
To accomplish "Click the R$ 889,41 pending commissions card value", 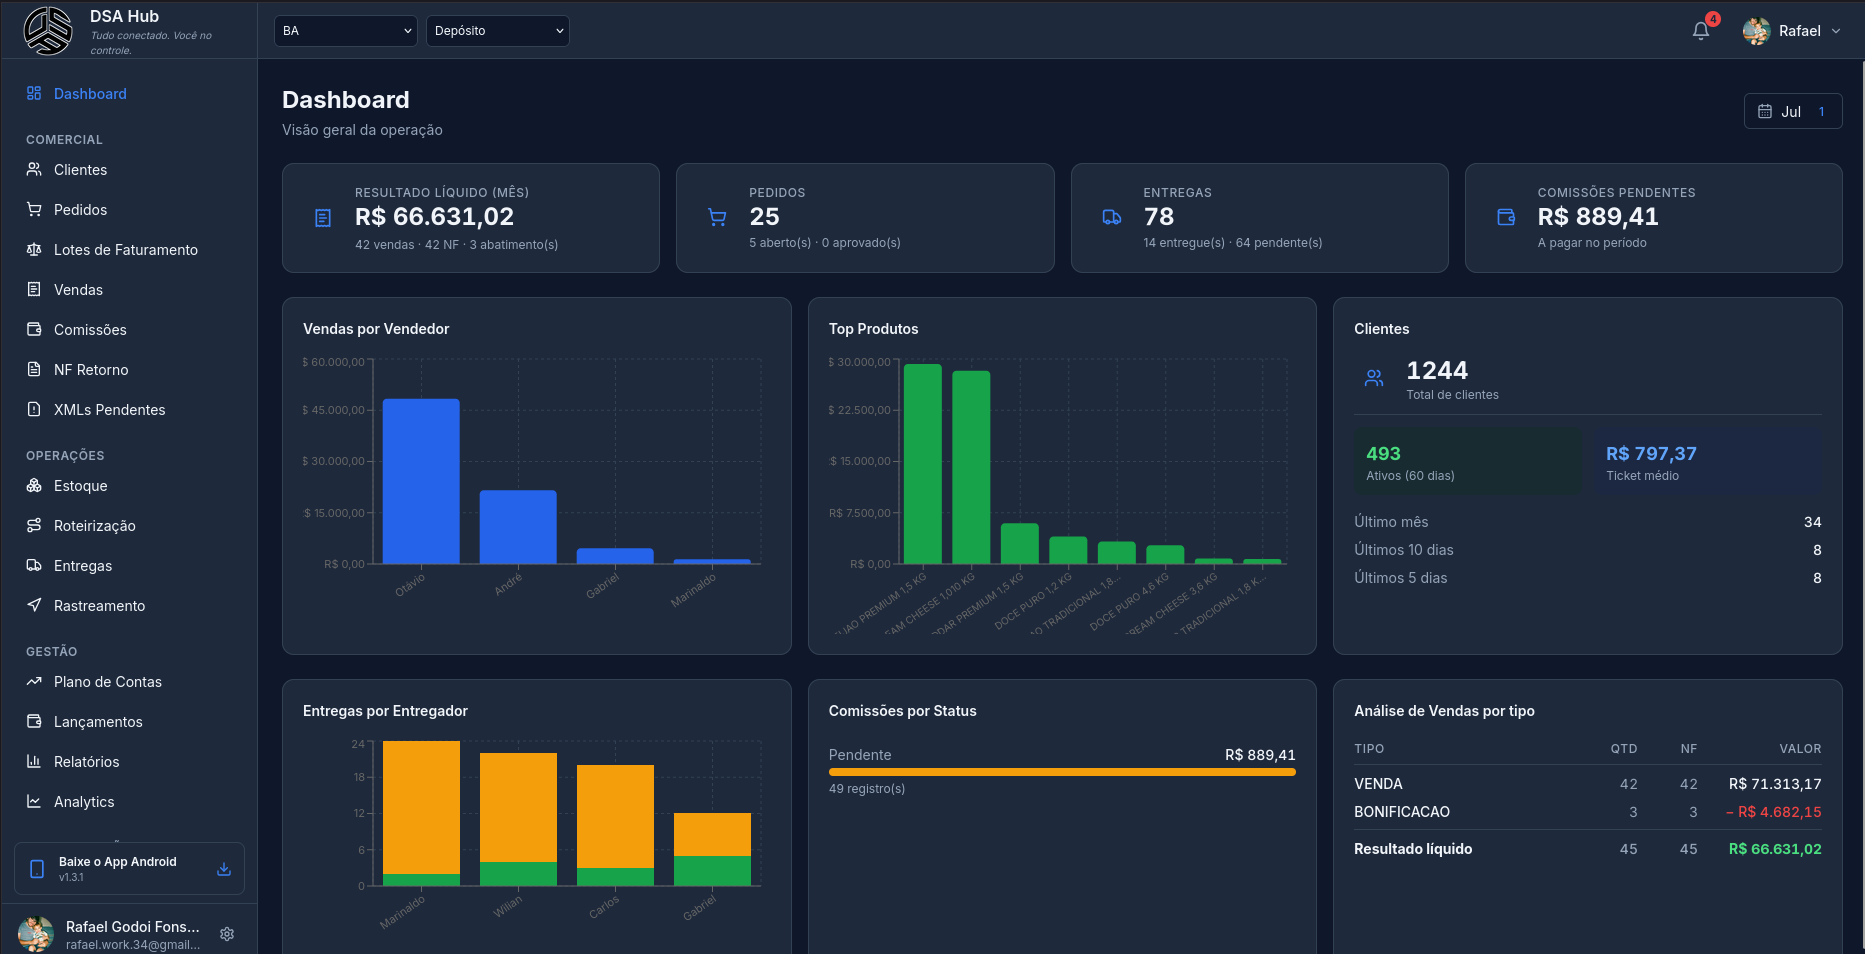I will pyautogui.click(x=1598, y=217).
